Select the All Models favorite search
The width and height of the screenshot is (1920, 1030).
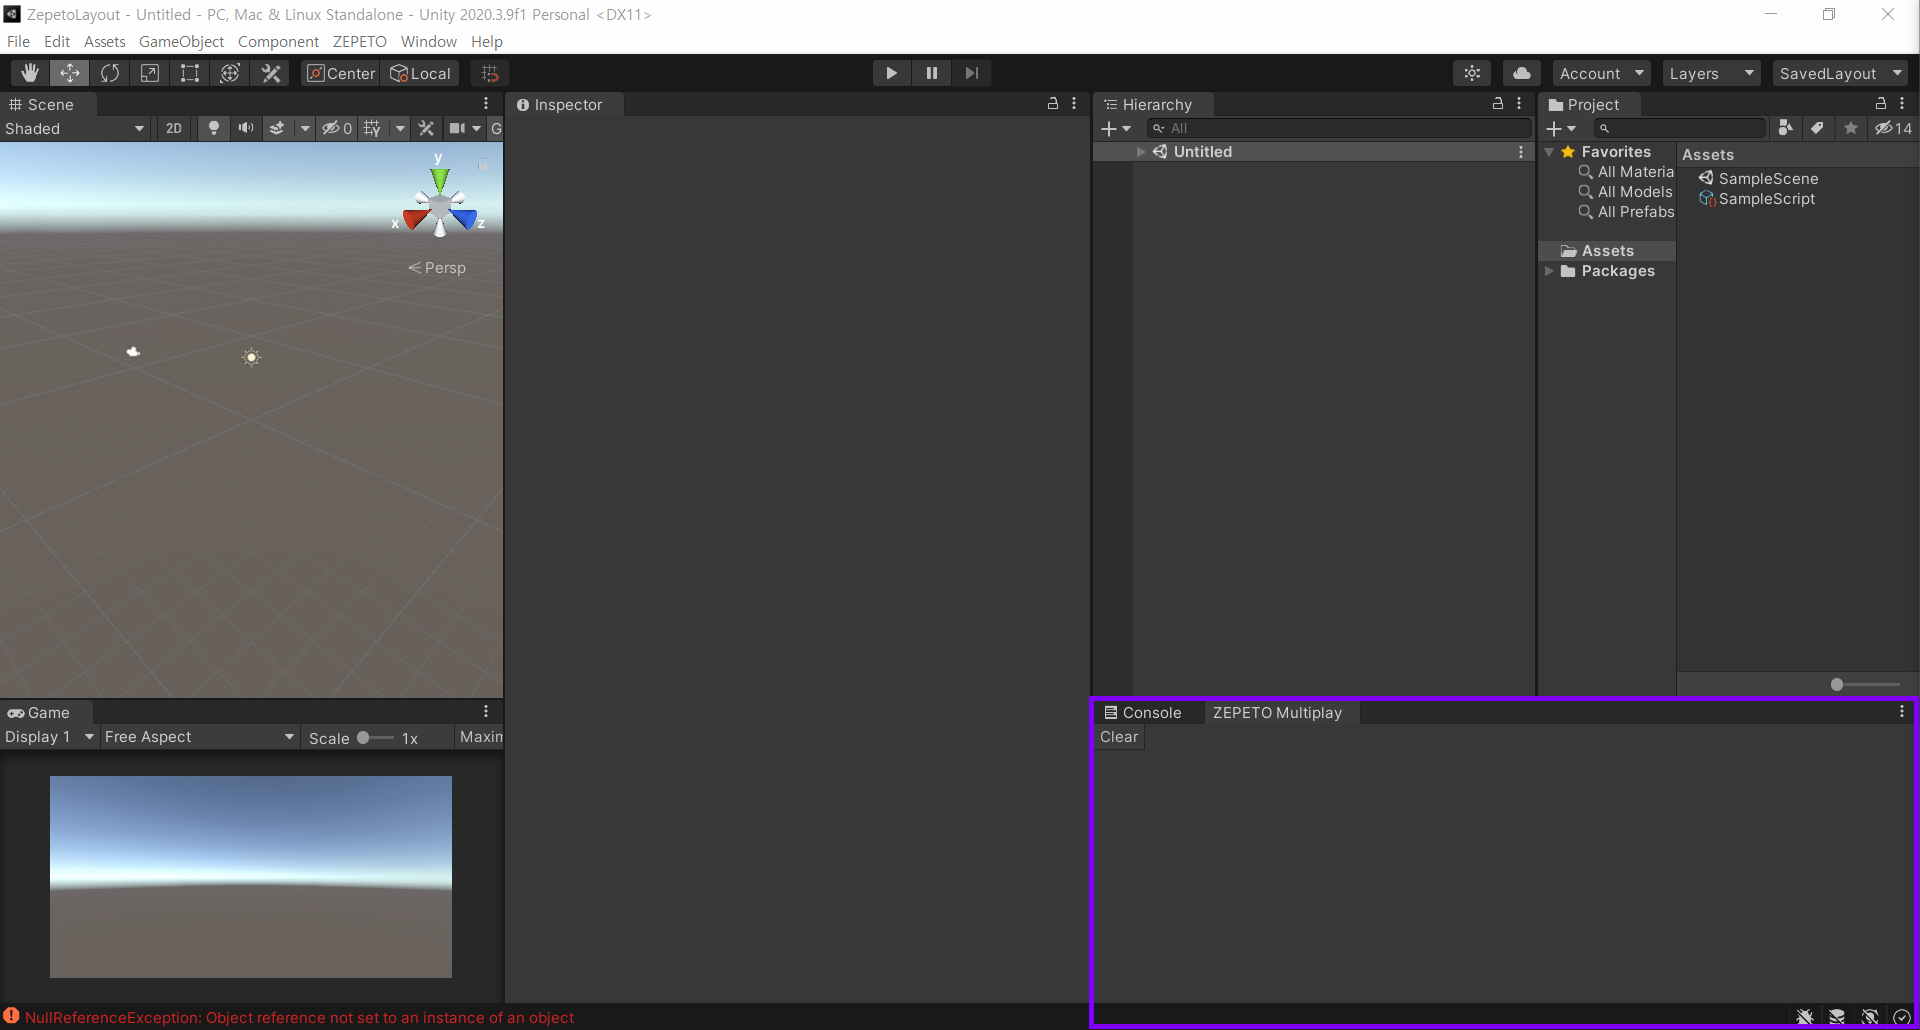[1625, 192]
